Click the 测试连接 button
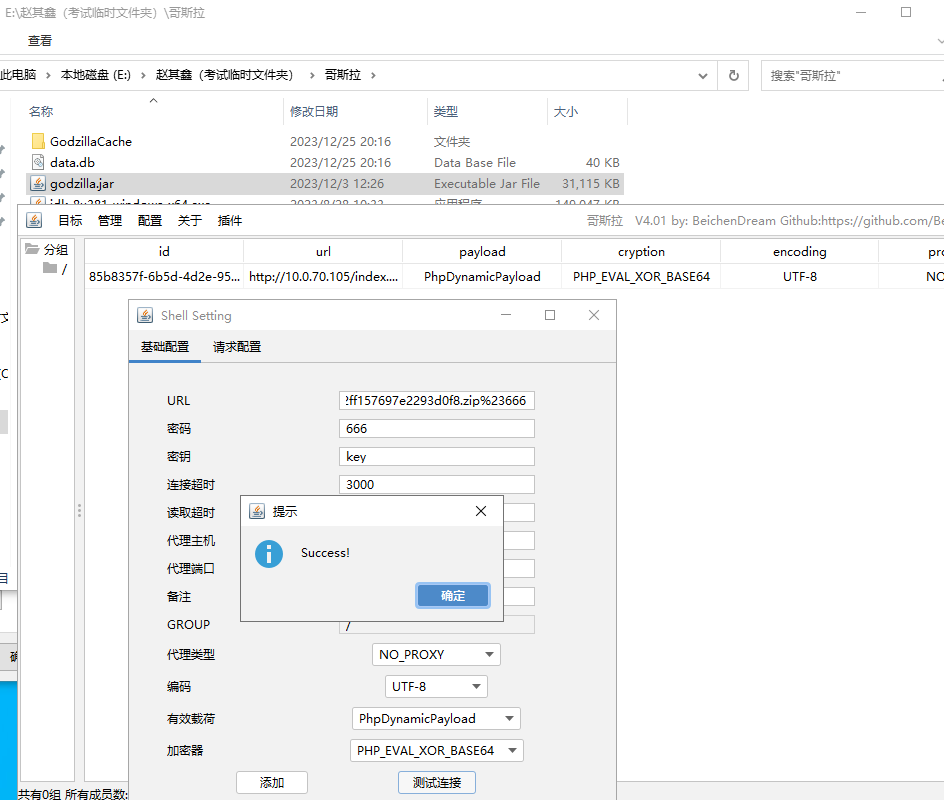The width and height of the screenshot is (944, 800). (x=436, y=783)
